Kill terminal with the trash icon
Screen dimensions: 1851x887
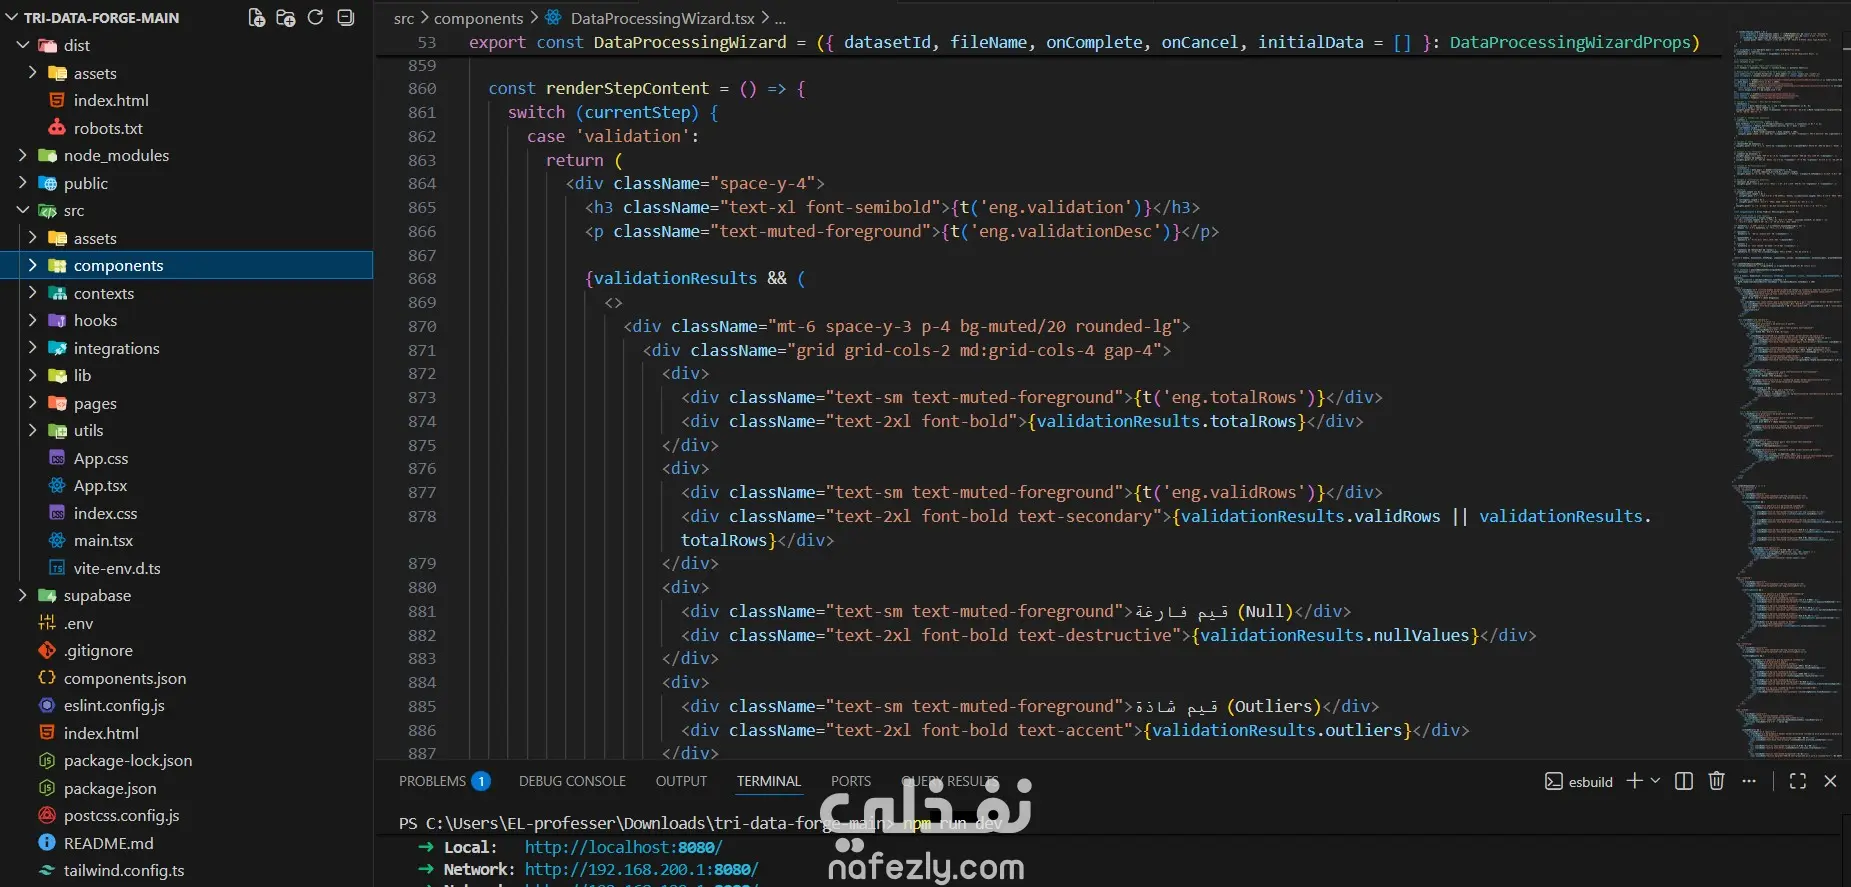(x=1717, y=781)
